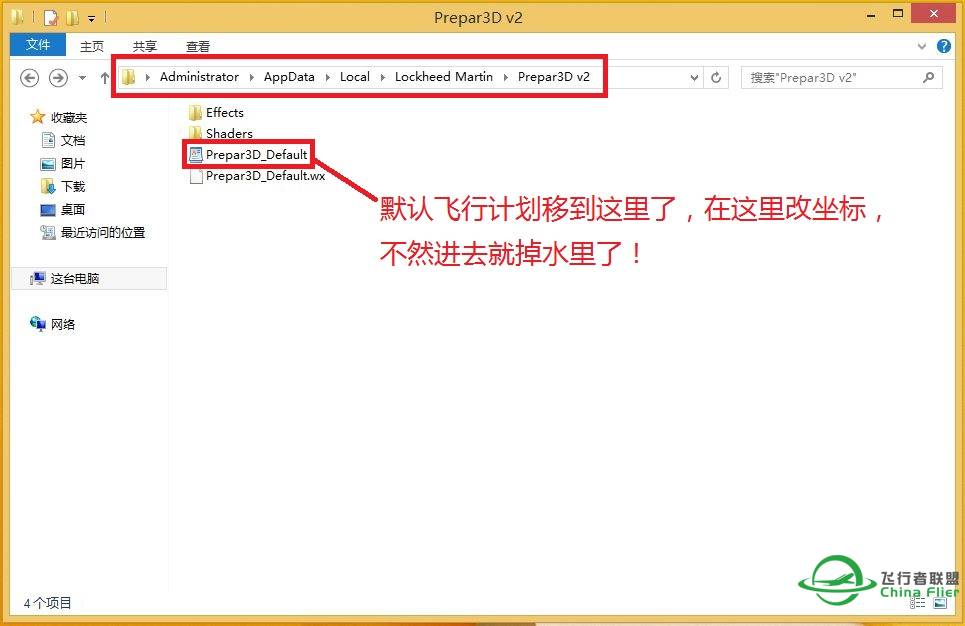Refresh the current folder
This screenshot has width=965, height=626.
coord(716,78)
